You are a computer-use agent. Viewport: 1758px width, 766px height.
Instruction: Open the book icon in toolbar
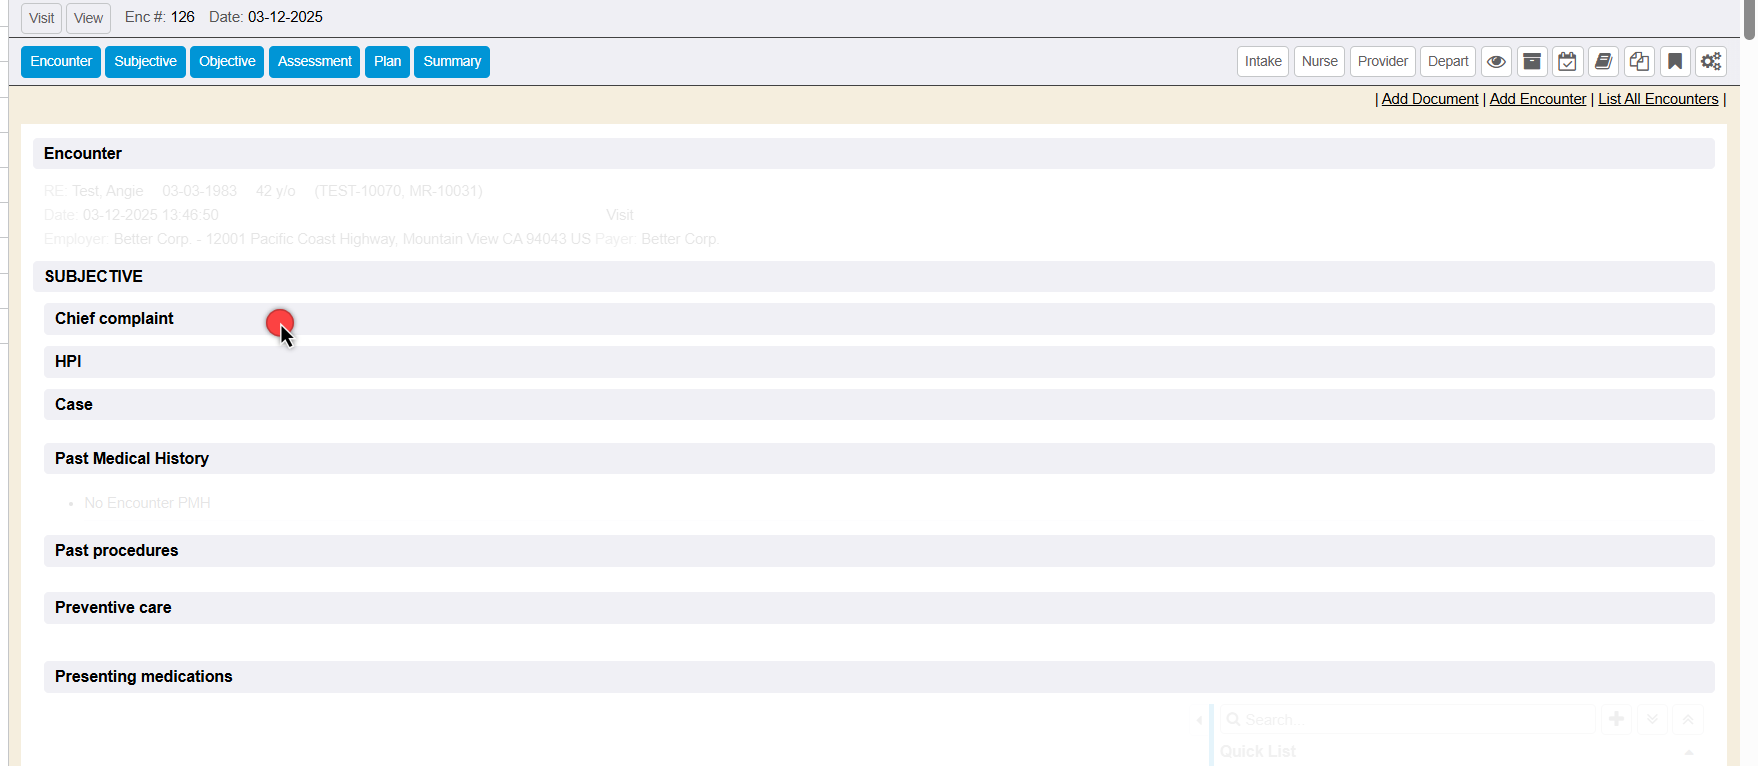[1603, 62]
